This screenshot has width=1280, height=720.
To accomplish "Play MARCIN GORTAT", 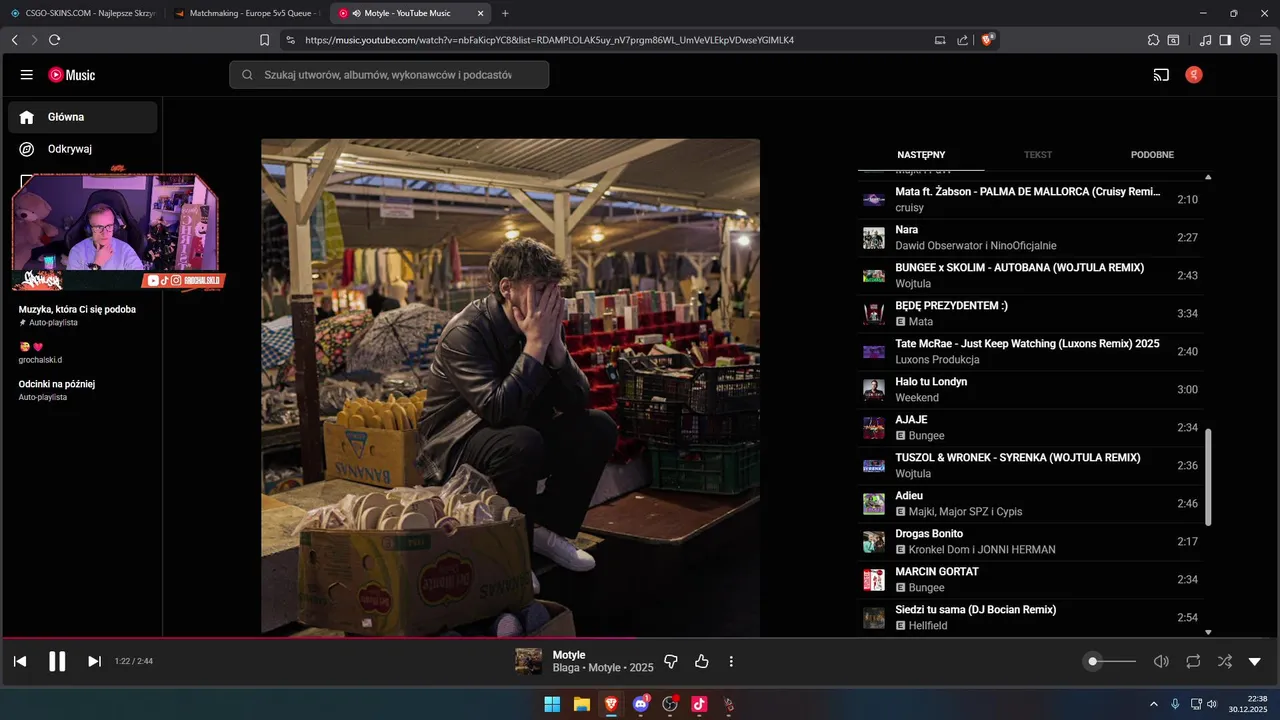I will coord(1030,579).
